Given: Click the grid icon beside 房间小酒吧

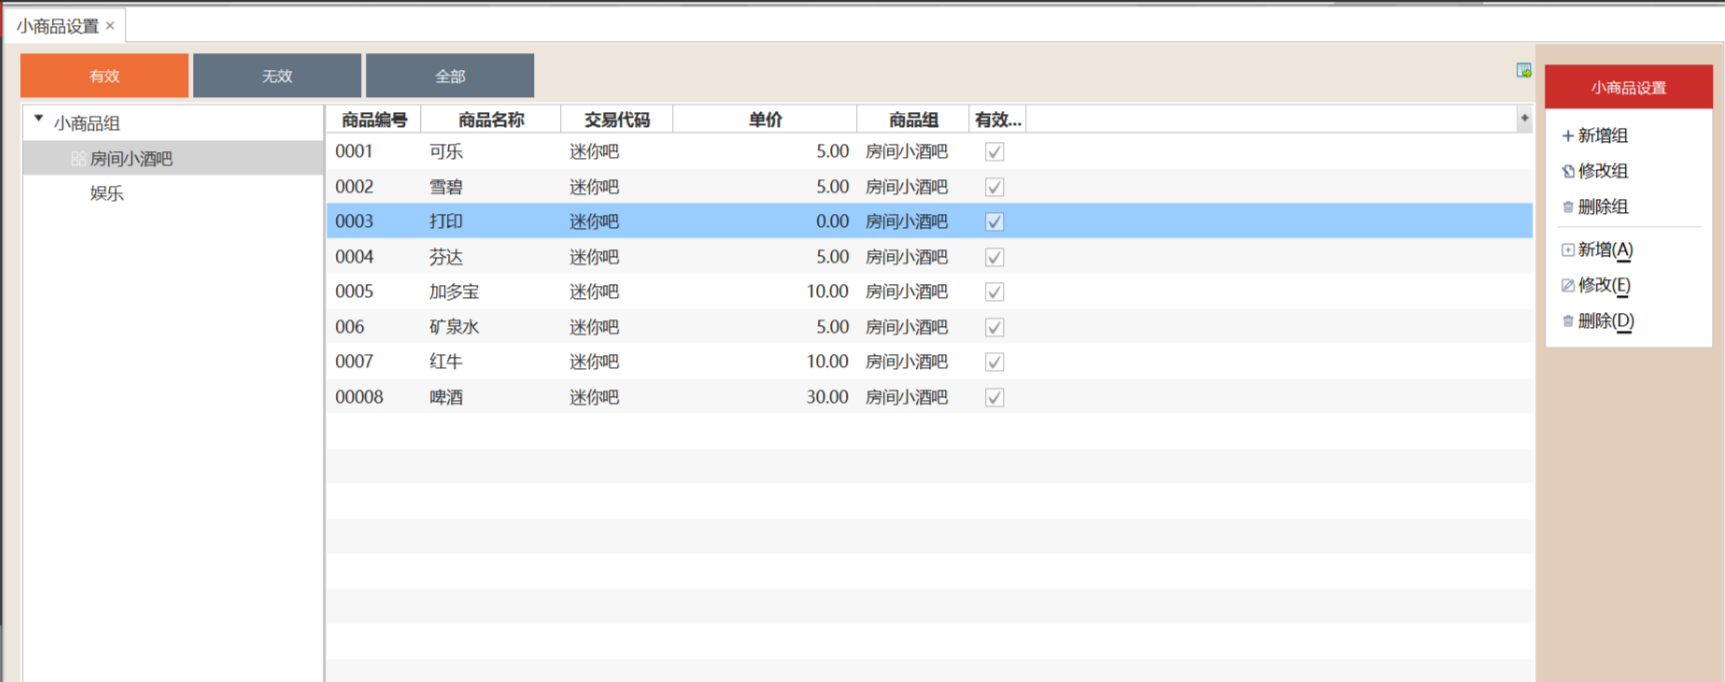Looking at the screenshot, I should click(77, 159).
